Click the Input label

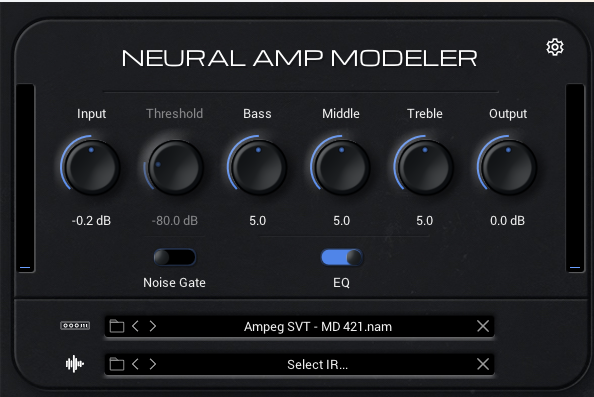(91, 114)
